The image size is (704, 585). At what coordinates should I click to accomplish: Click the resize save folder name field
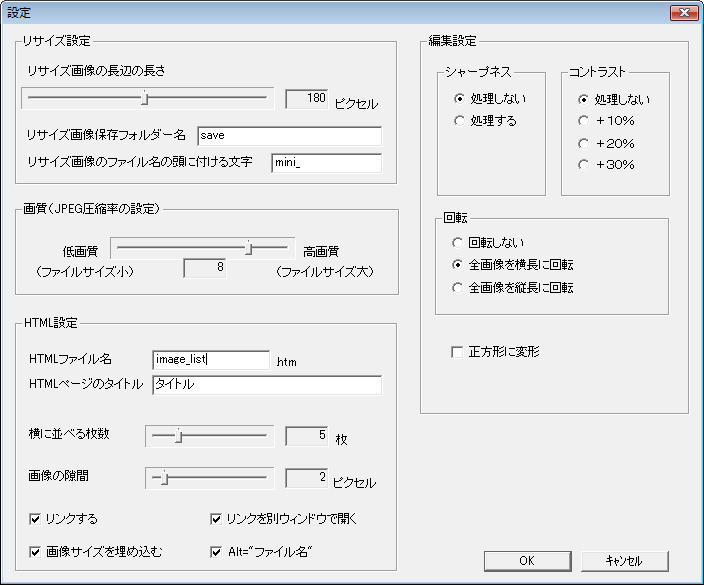(290, 136)
